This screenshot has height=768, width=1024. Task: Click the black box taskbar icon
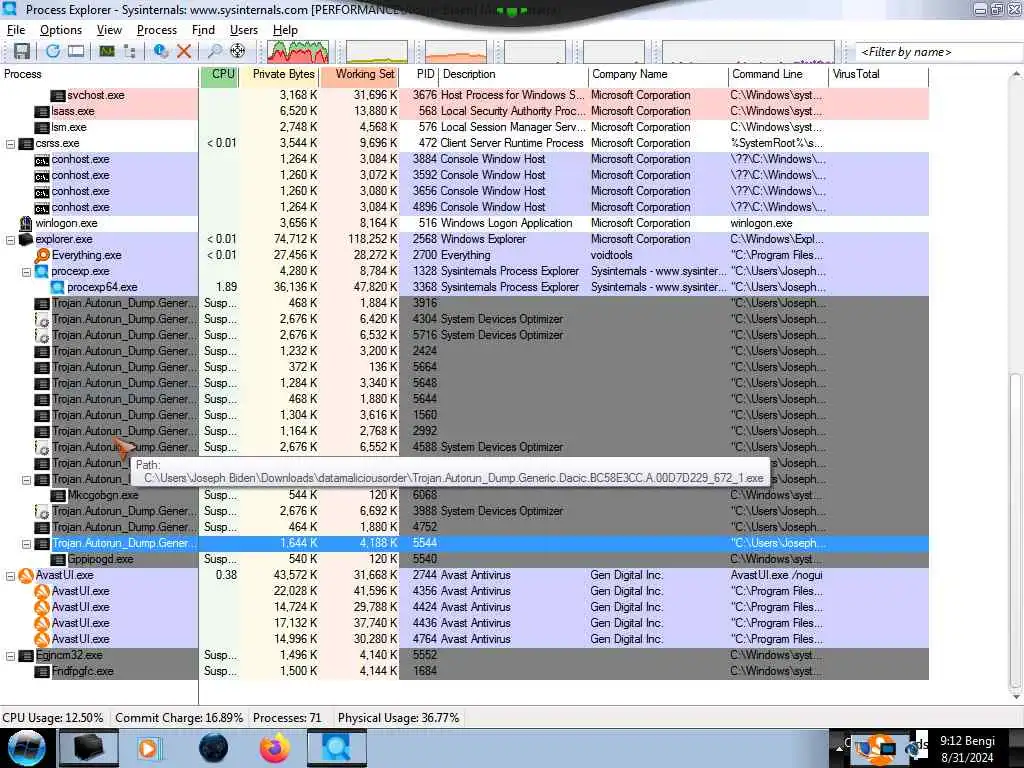point(88,748)
